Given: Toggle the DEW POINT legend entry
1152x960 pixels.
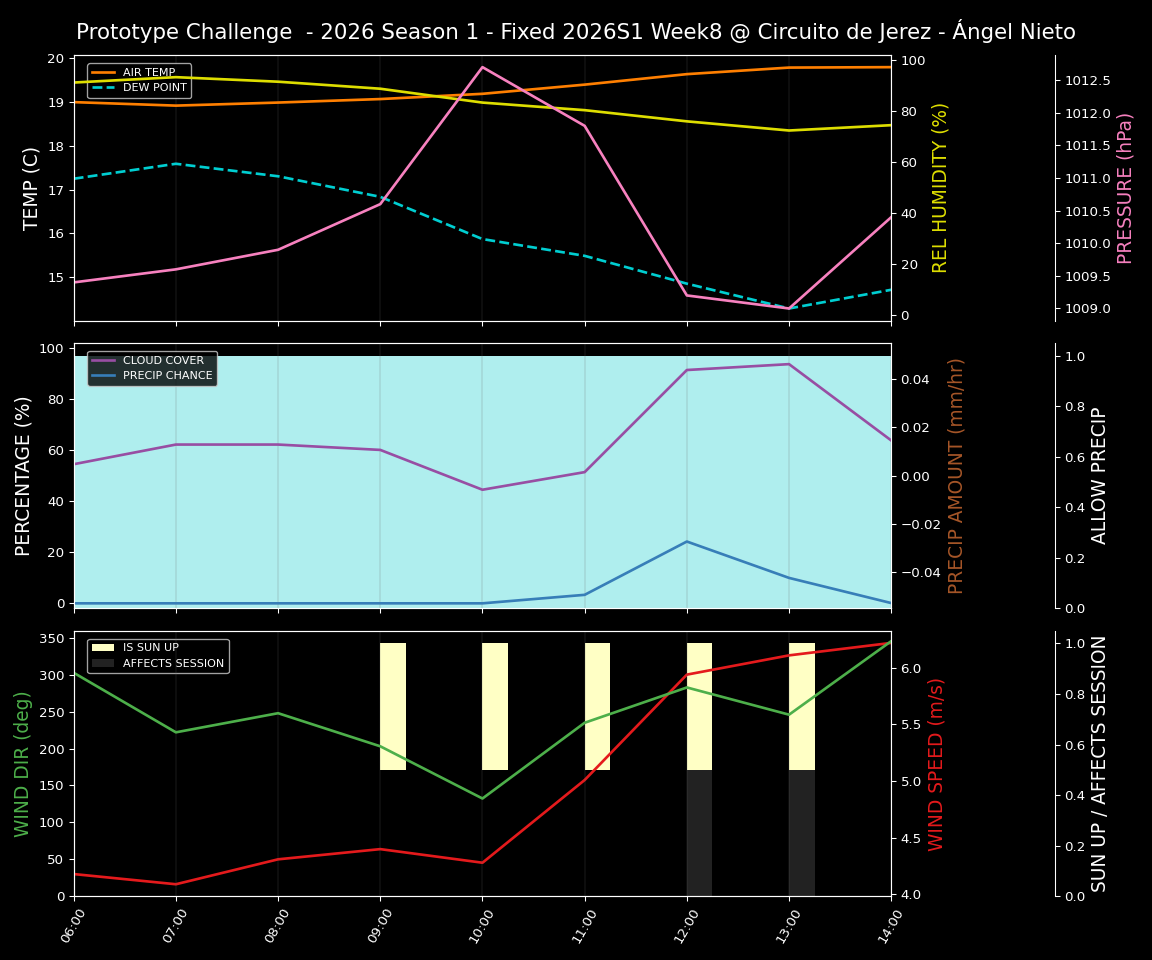Looking at the screenshot, I should pos(134,87).
